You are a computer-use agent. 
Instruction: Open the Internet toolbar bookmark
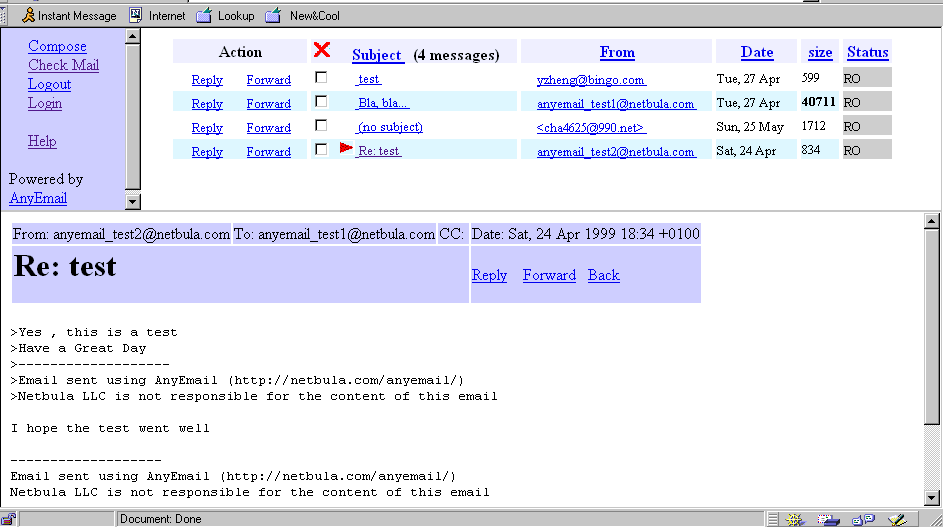(158, 16)
